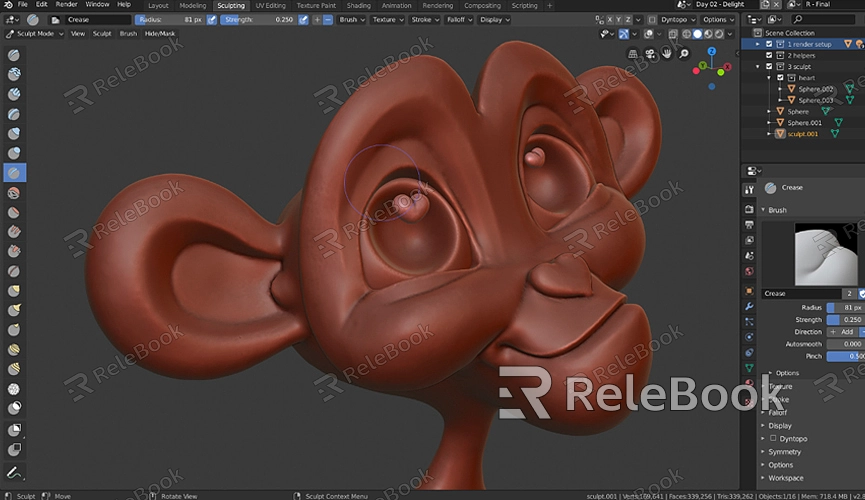Viewport: 865px width, 500px height.
Task: Select rendered viewport shading mode
Action: 719,34
